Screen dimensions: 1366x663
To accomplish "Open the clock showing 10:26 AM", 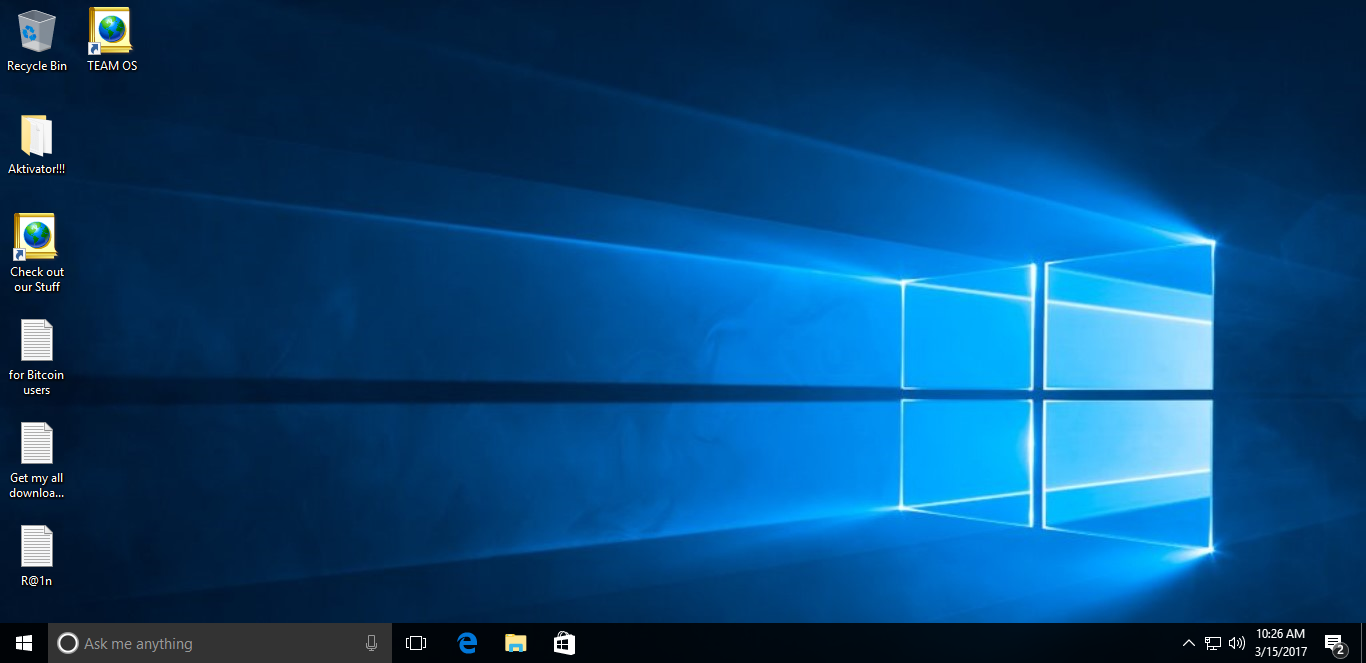I will [x=1280, y=643].
